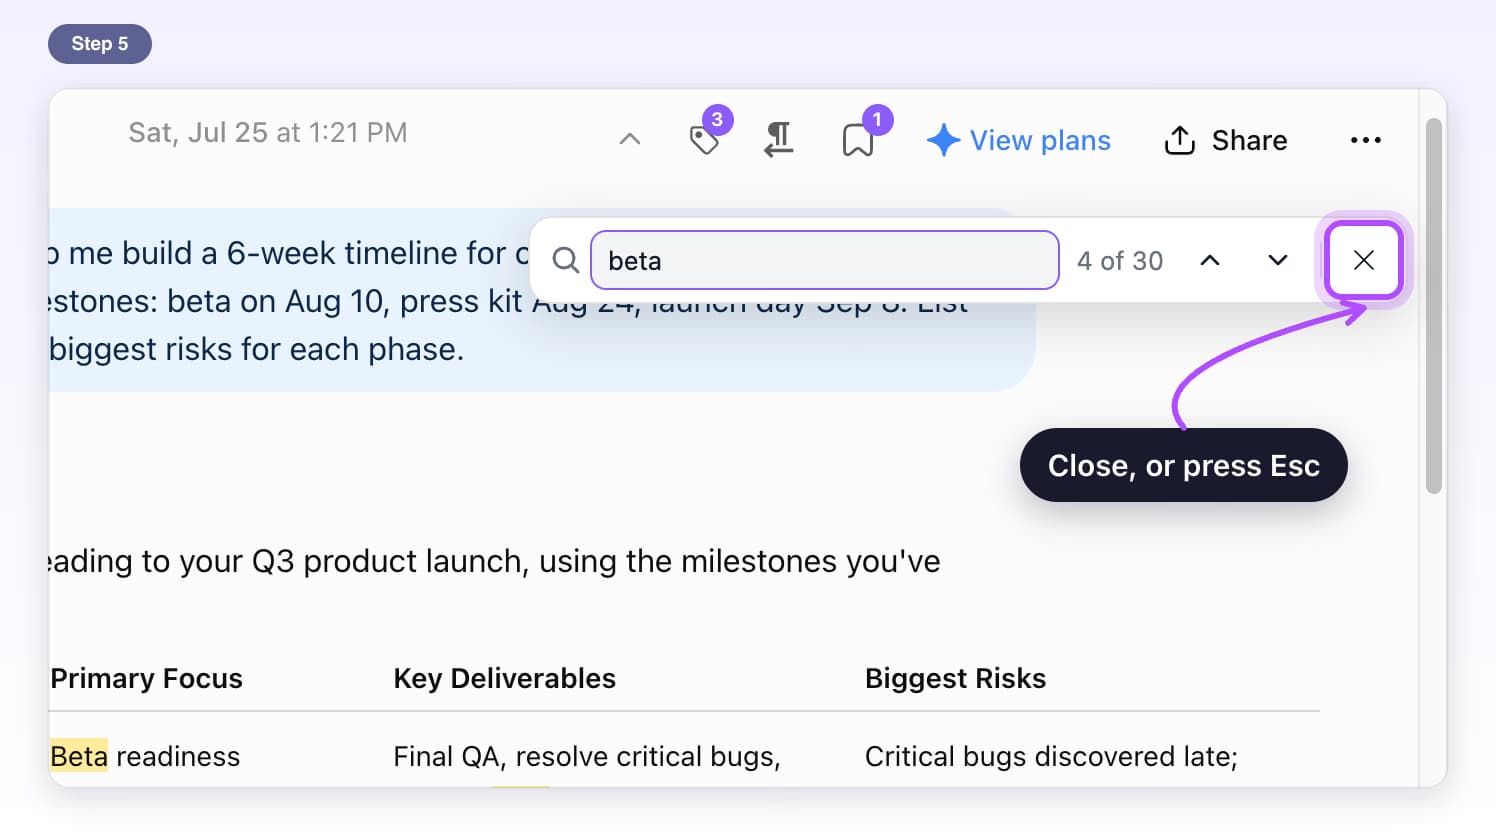1496x836 pixels.
Task: Go to next search match
Action: pyautogui.click(x=1277, y=260)
